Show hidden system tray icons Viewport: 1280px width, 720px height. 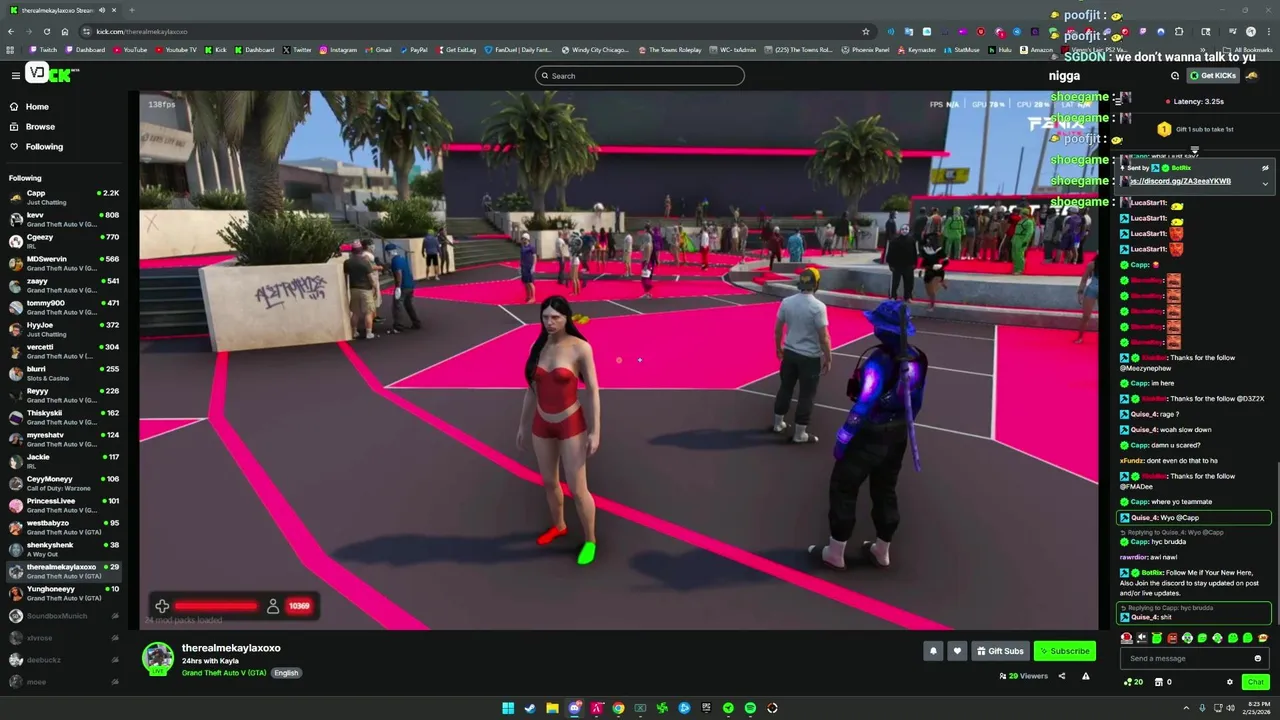[x=1188, y=708]
